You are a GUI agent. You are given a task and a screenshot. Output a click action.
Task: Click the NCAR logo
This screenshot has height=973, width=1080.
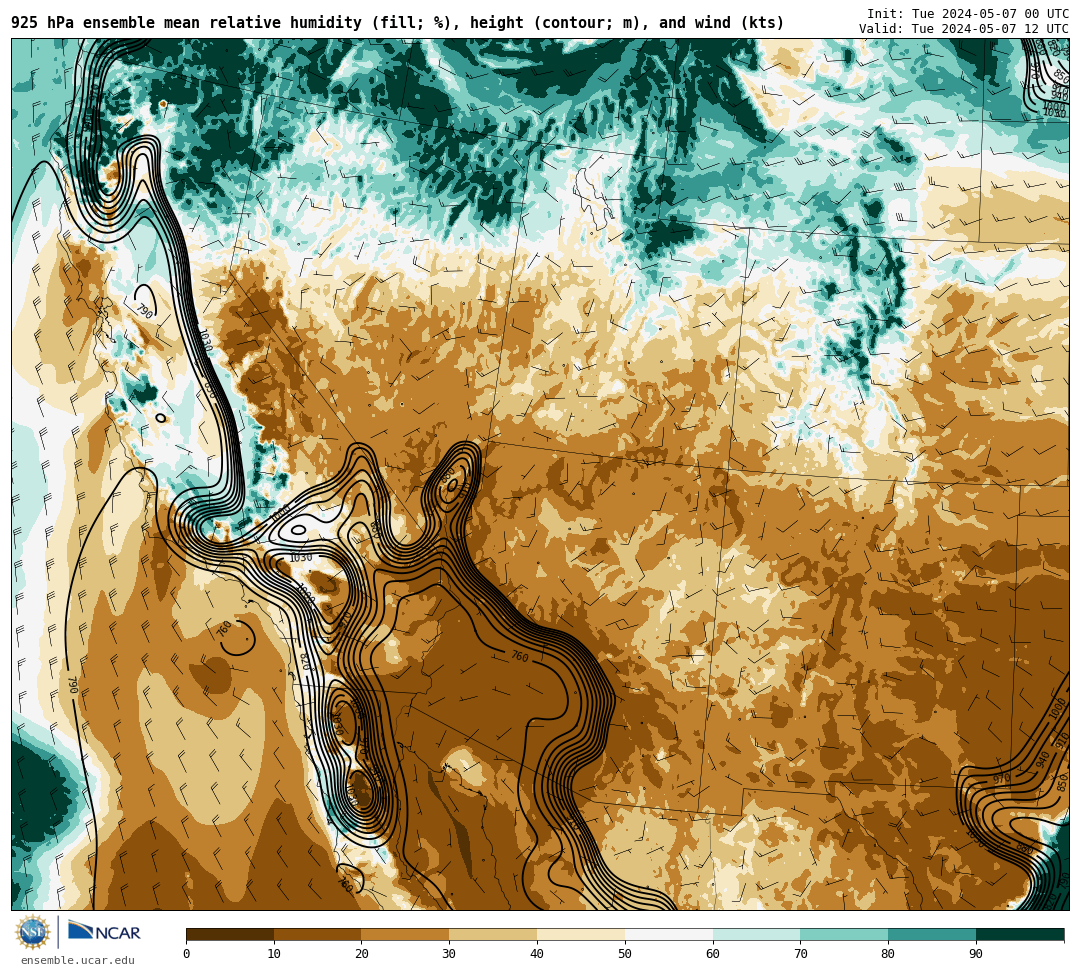point(104,932)
